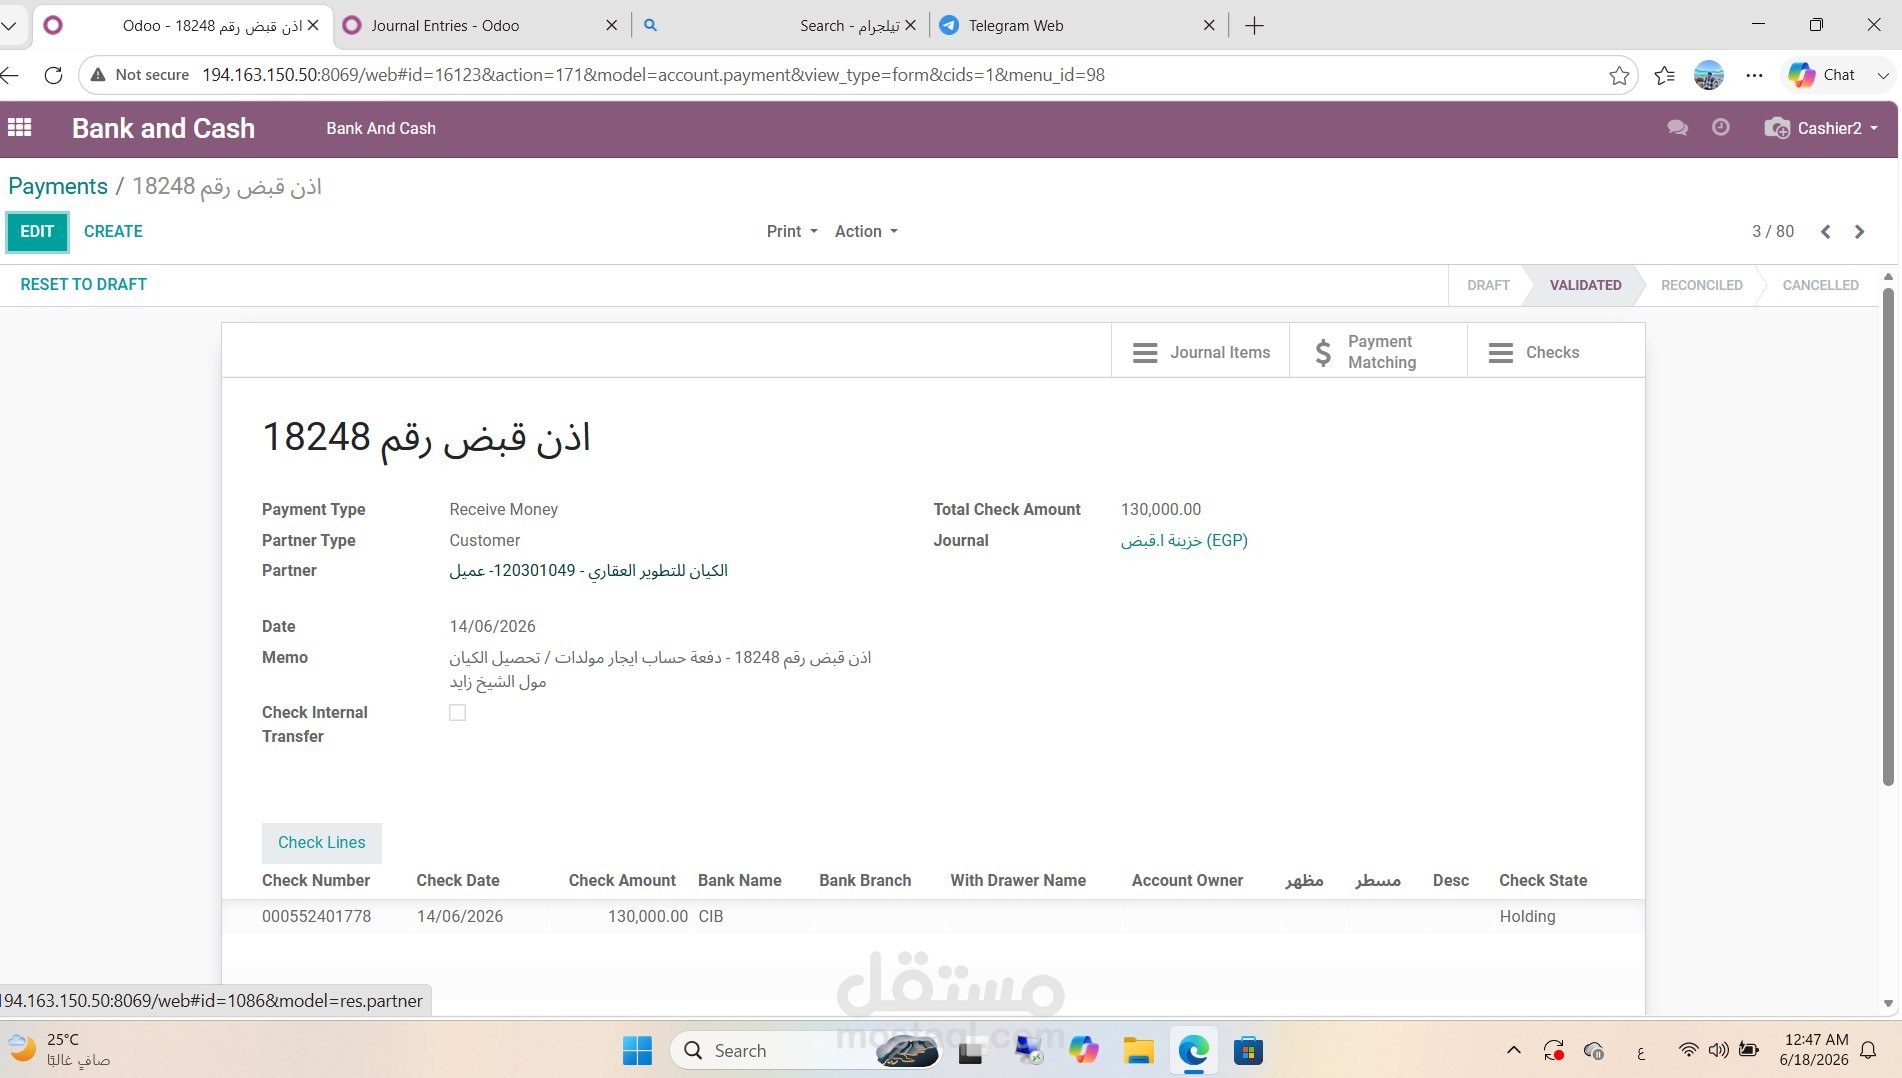Click the CREATE button
This screenshot has width=1902, height=1078.
[x=113, y=231]
